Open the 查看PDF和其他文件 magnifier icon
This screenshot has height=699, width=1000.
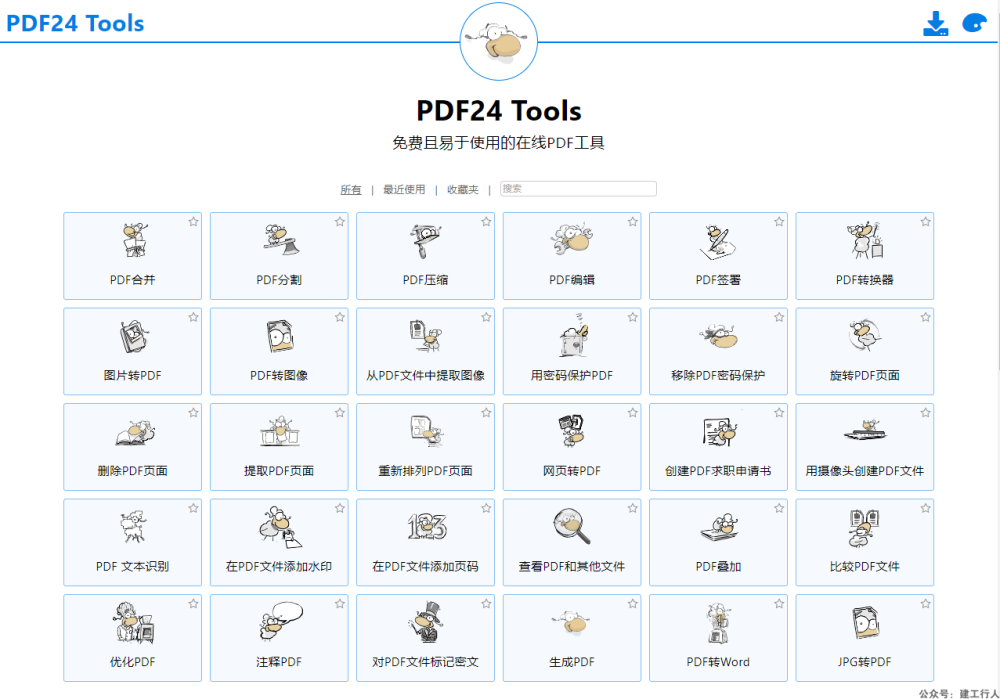click(x=571, y=526)
